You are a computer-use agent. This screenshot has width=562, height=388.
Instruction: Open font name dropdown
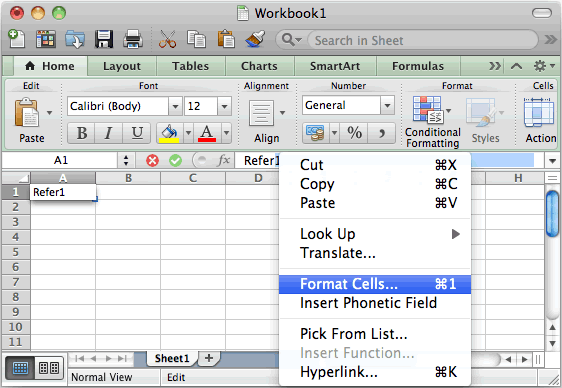click(175, 106)
